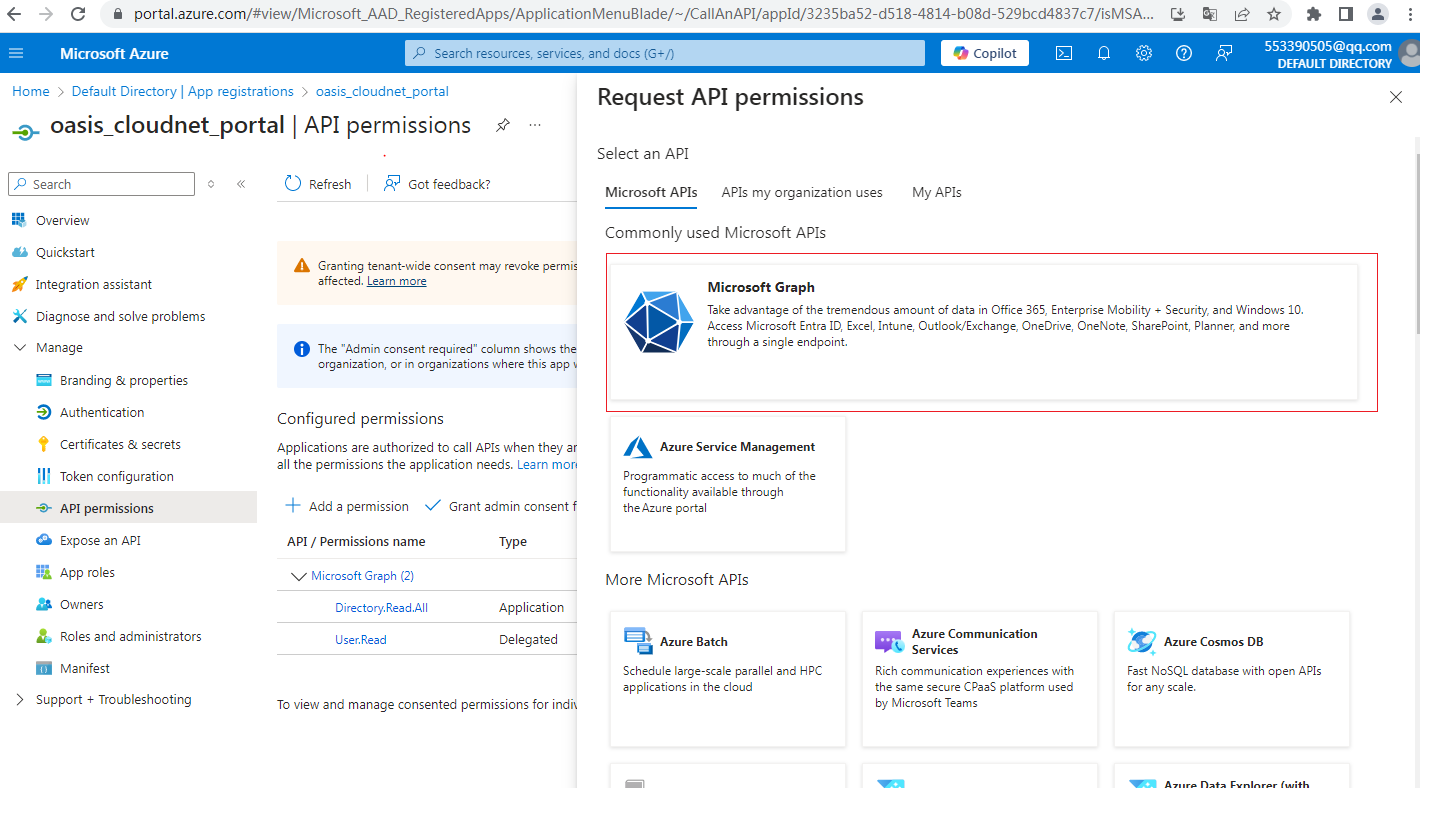Toggle the browser side panel icon
Image resolution: width=1446 pixels, height=817 pixels.
click(x=1346, y=14)
